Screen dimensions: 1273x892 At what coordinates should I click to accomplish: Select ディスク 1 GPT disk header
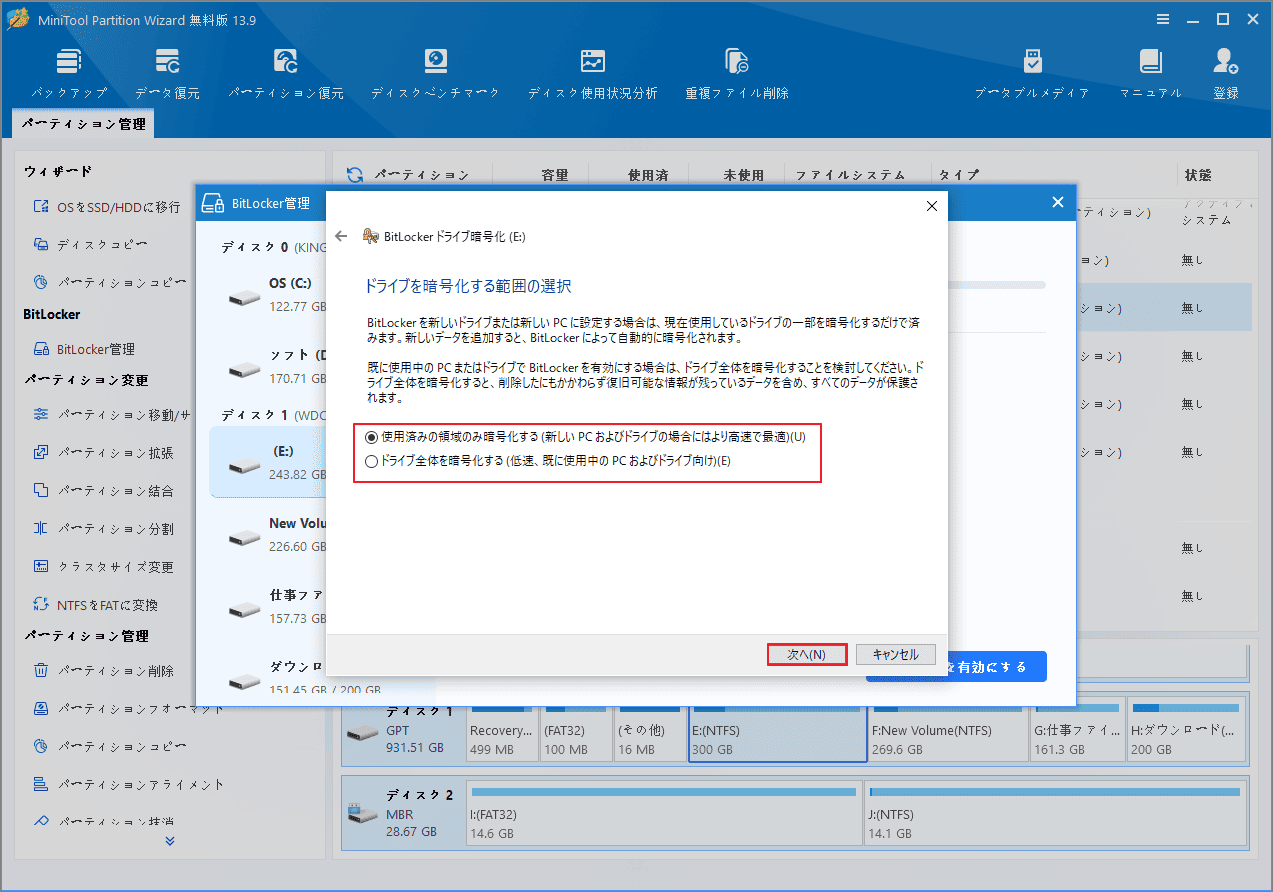pyautogui.click(x=402, y=733)
